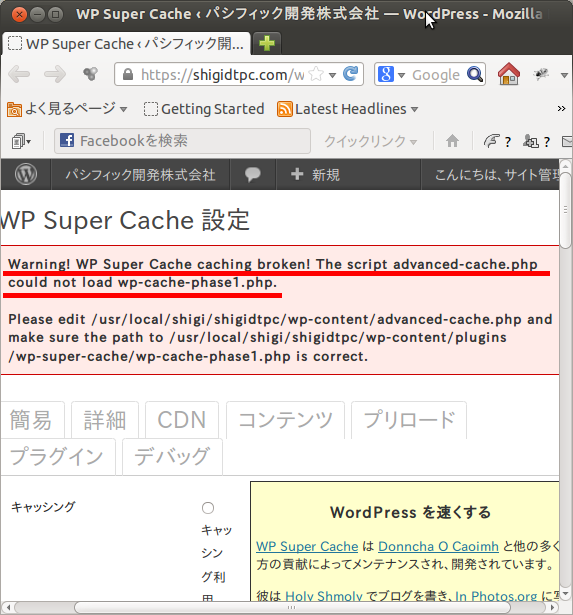Viewport: 573px width, 615px height.
Task: Open the デバッグ tab
Action: coord(172,457)
